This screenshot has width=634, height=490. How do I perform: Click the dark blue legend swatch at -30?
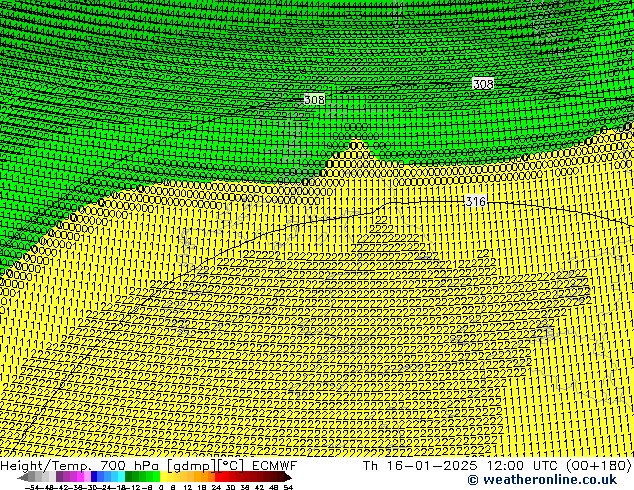[94, 477]
